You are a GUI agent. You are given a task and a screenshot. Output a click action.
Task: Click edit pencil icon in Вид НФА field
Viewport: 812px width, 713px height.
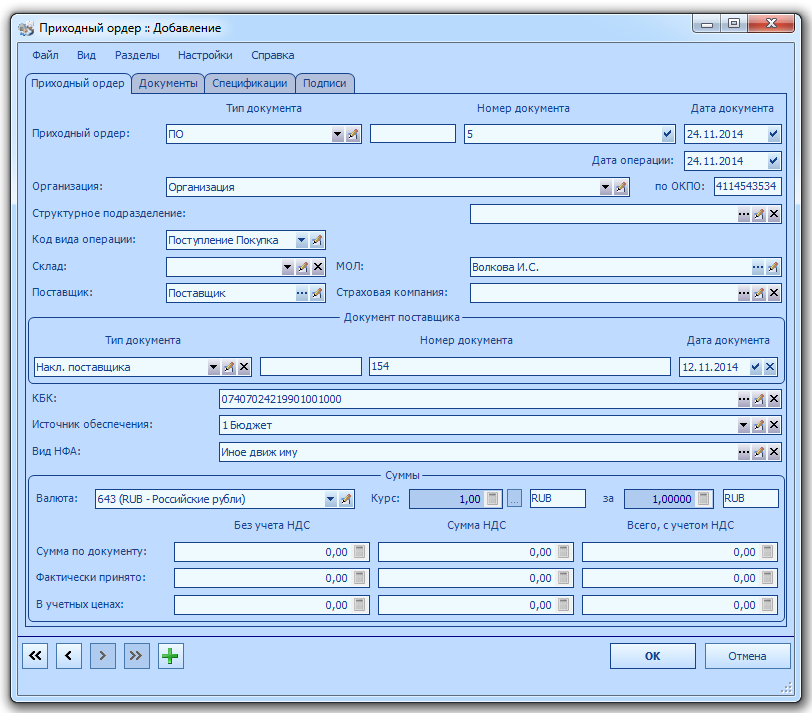click(759, 453)
